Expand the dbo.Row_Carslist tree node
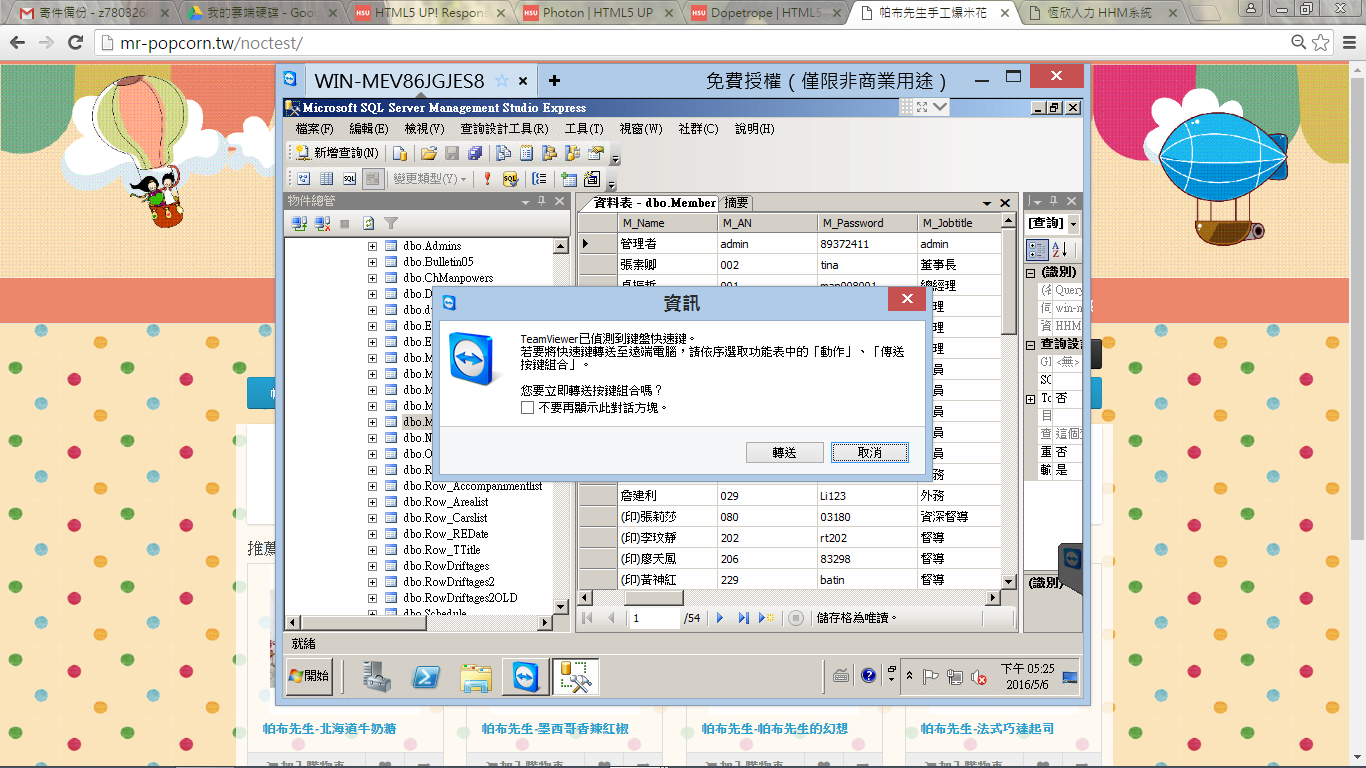Image resolution: width=1366 pixels, height=768 pixels. [372, 518]
